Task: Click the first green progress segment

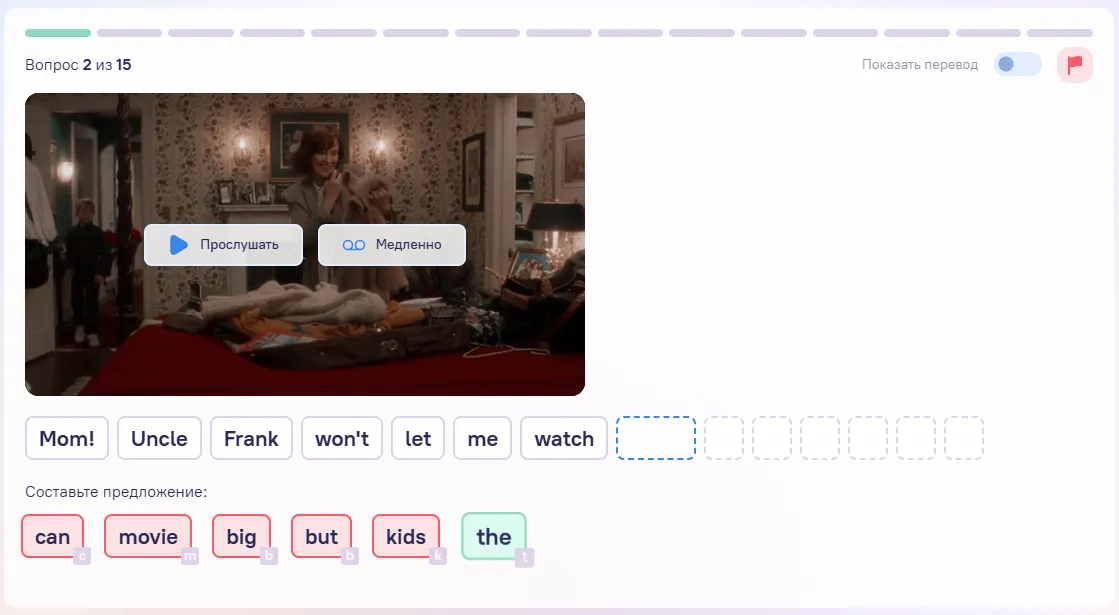Action: pos(58,33)
